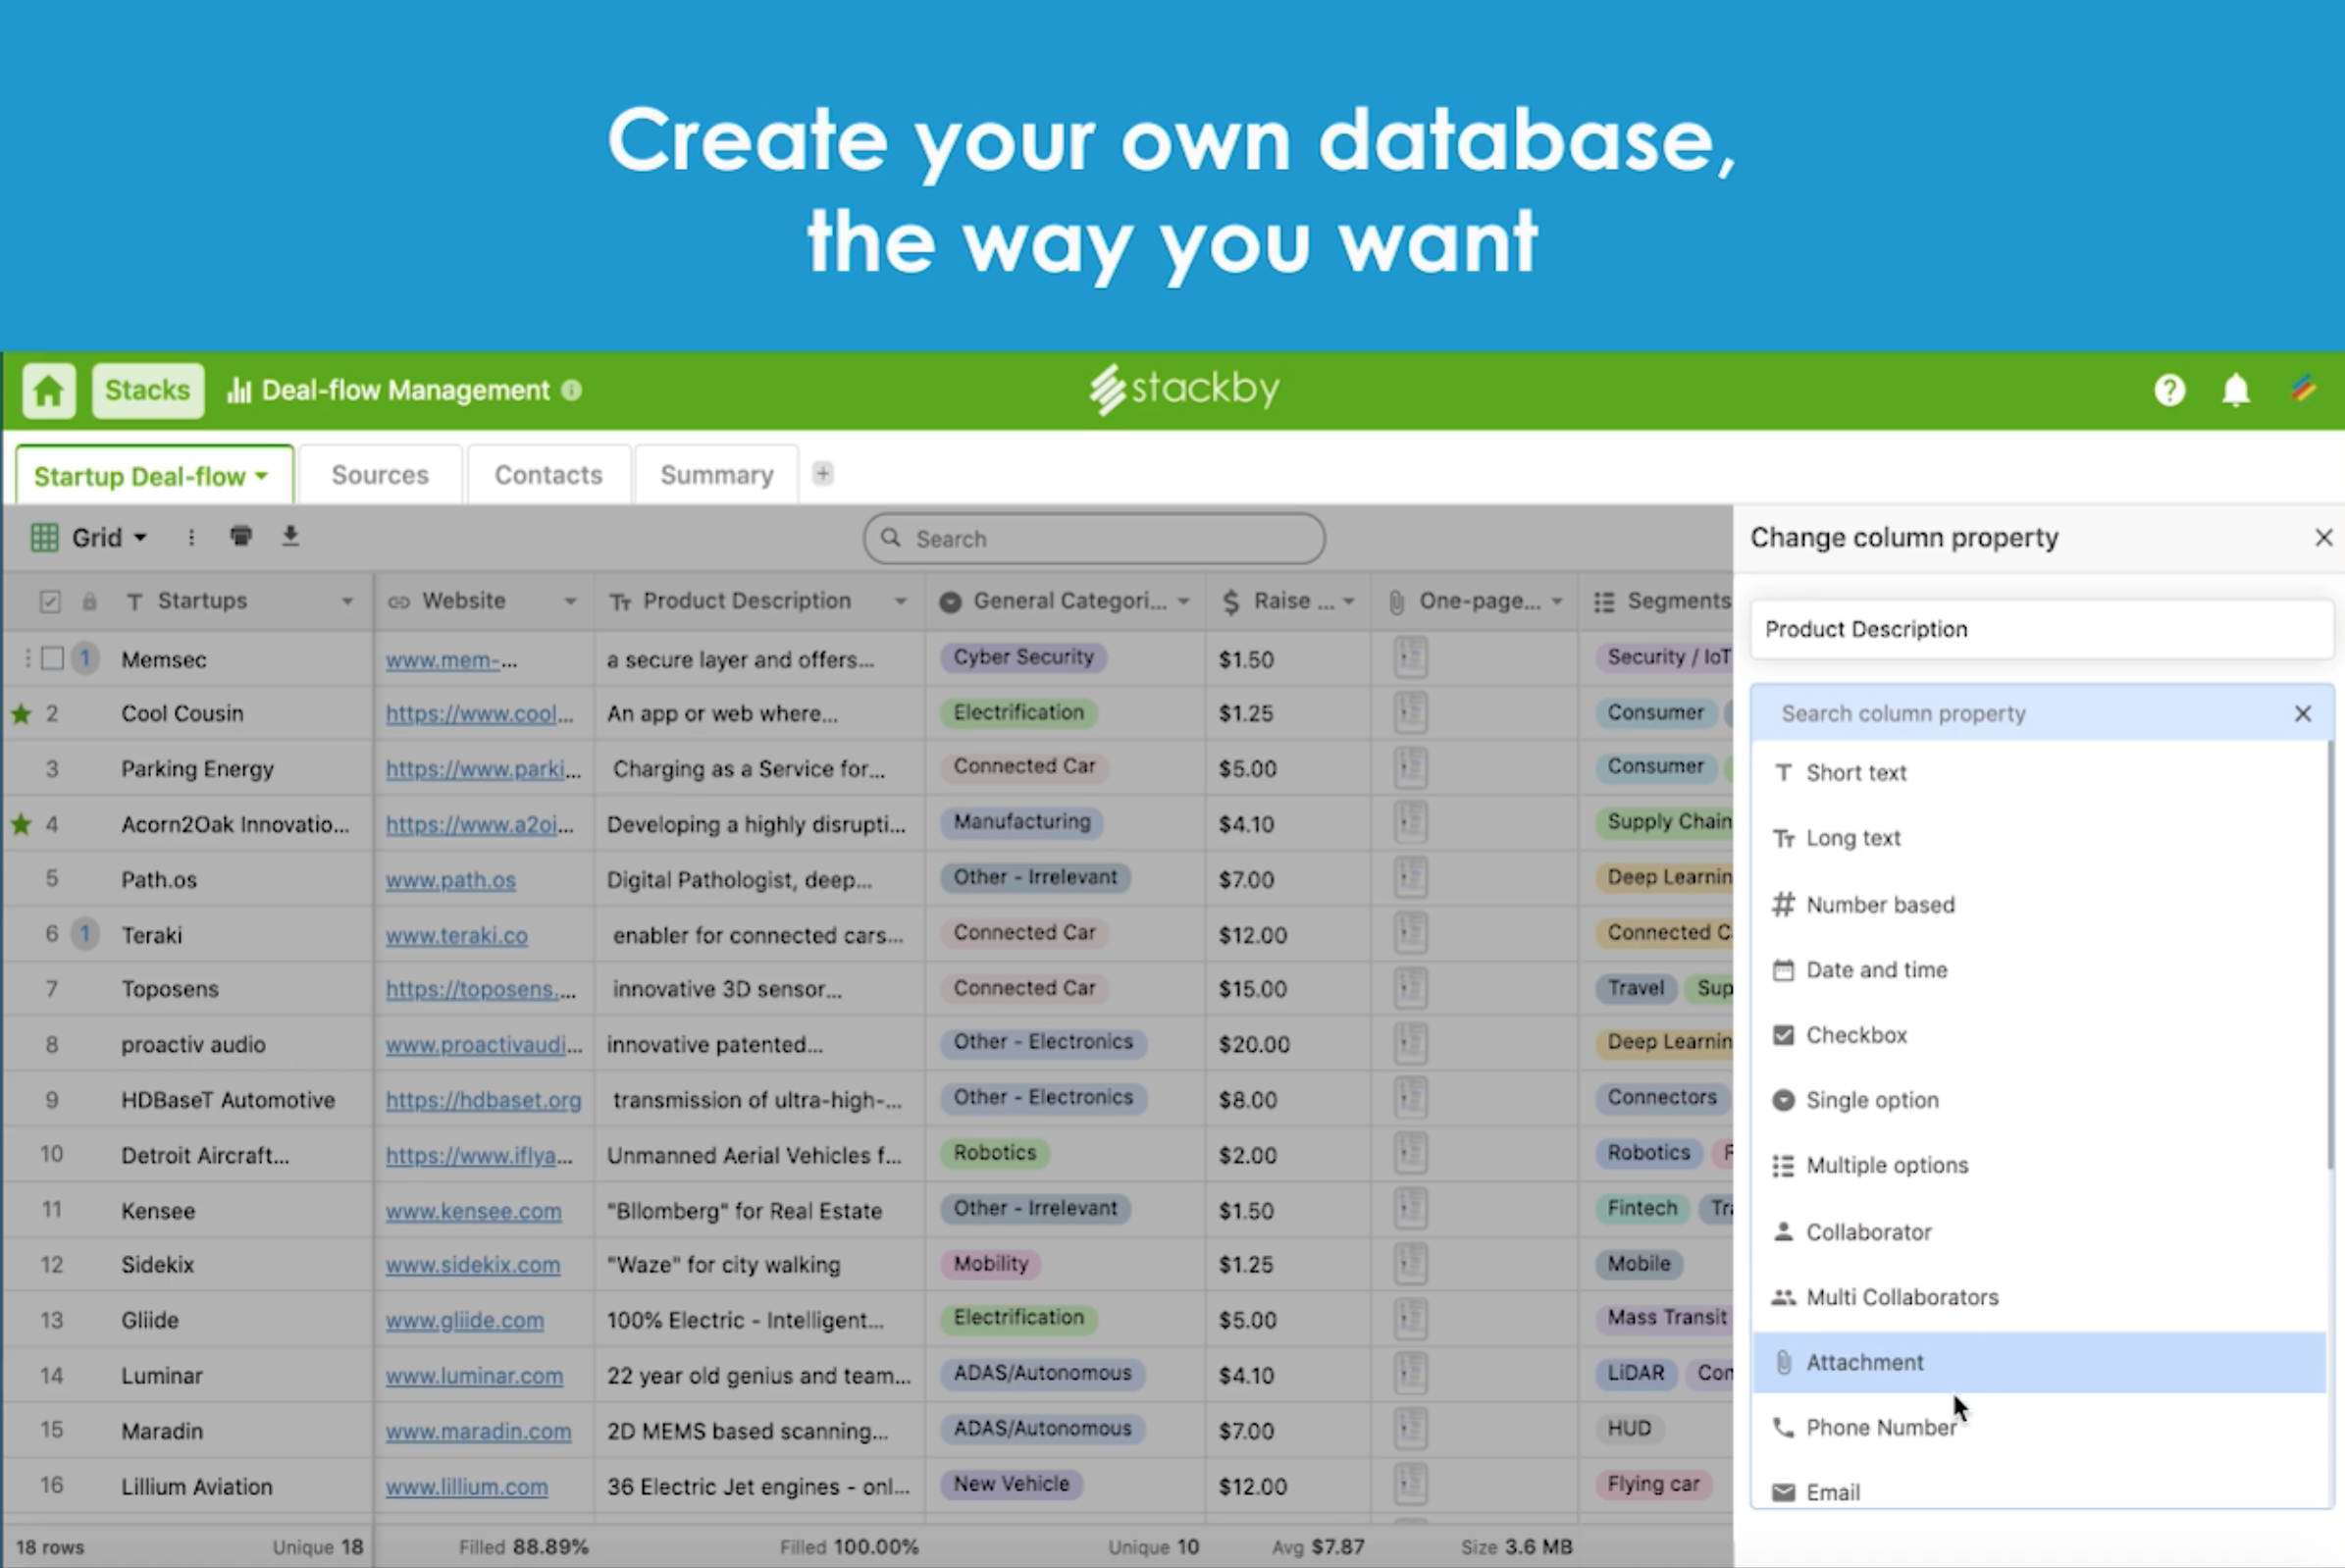
Task: Click Robotics category tag for Detroit Aircraft
Action: [x=995, y=1153]
